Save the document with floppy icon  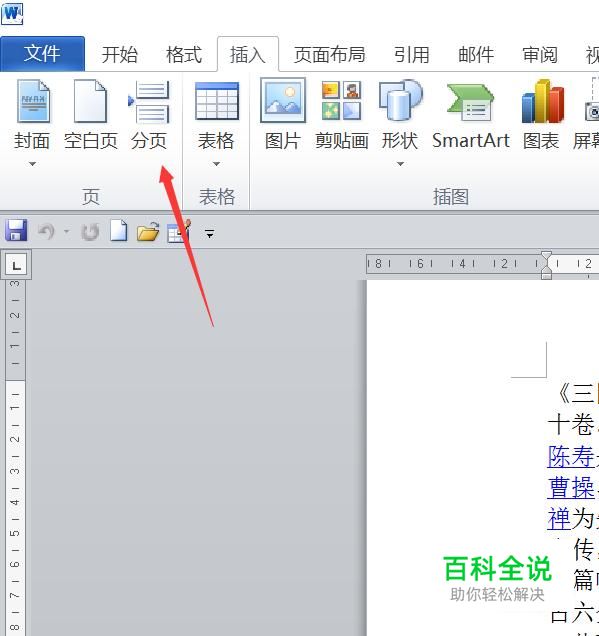[16, 231]
